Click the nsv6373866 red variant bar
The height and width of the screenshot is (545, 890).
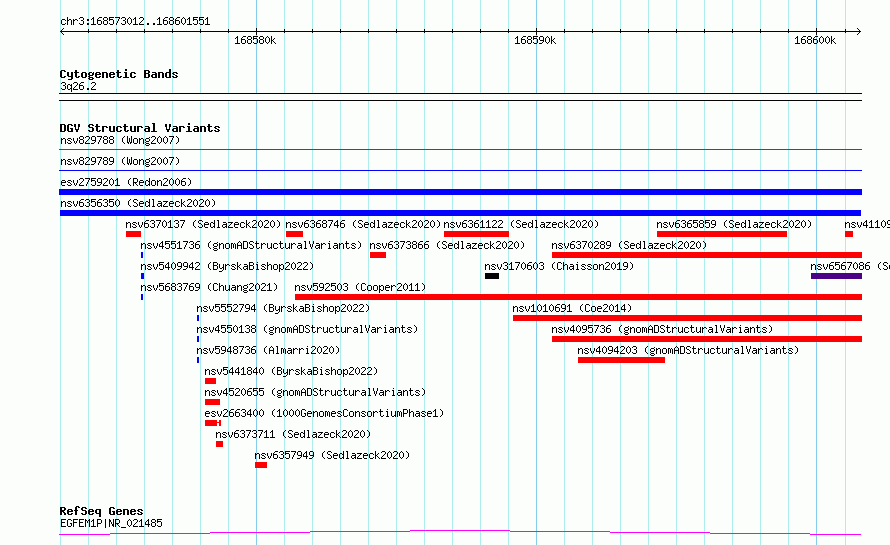[x=378, y=255]
